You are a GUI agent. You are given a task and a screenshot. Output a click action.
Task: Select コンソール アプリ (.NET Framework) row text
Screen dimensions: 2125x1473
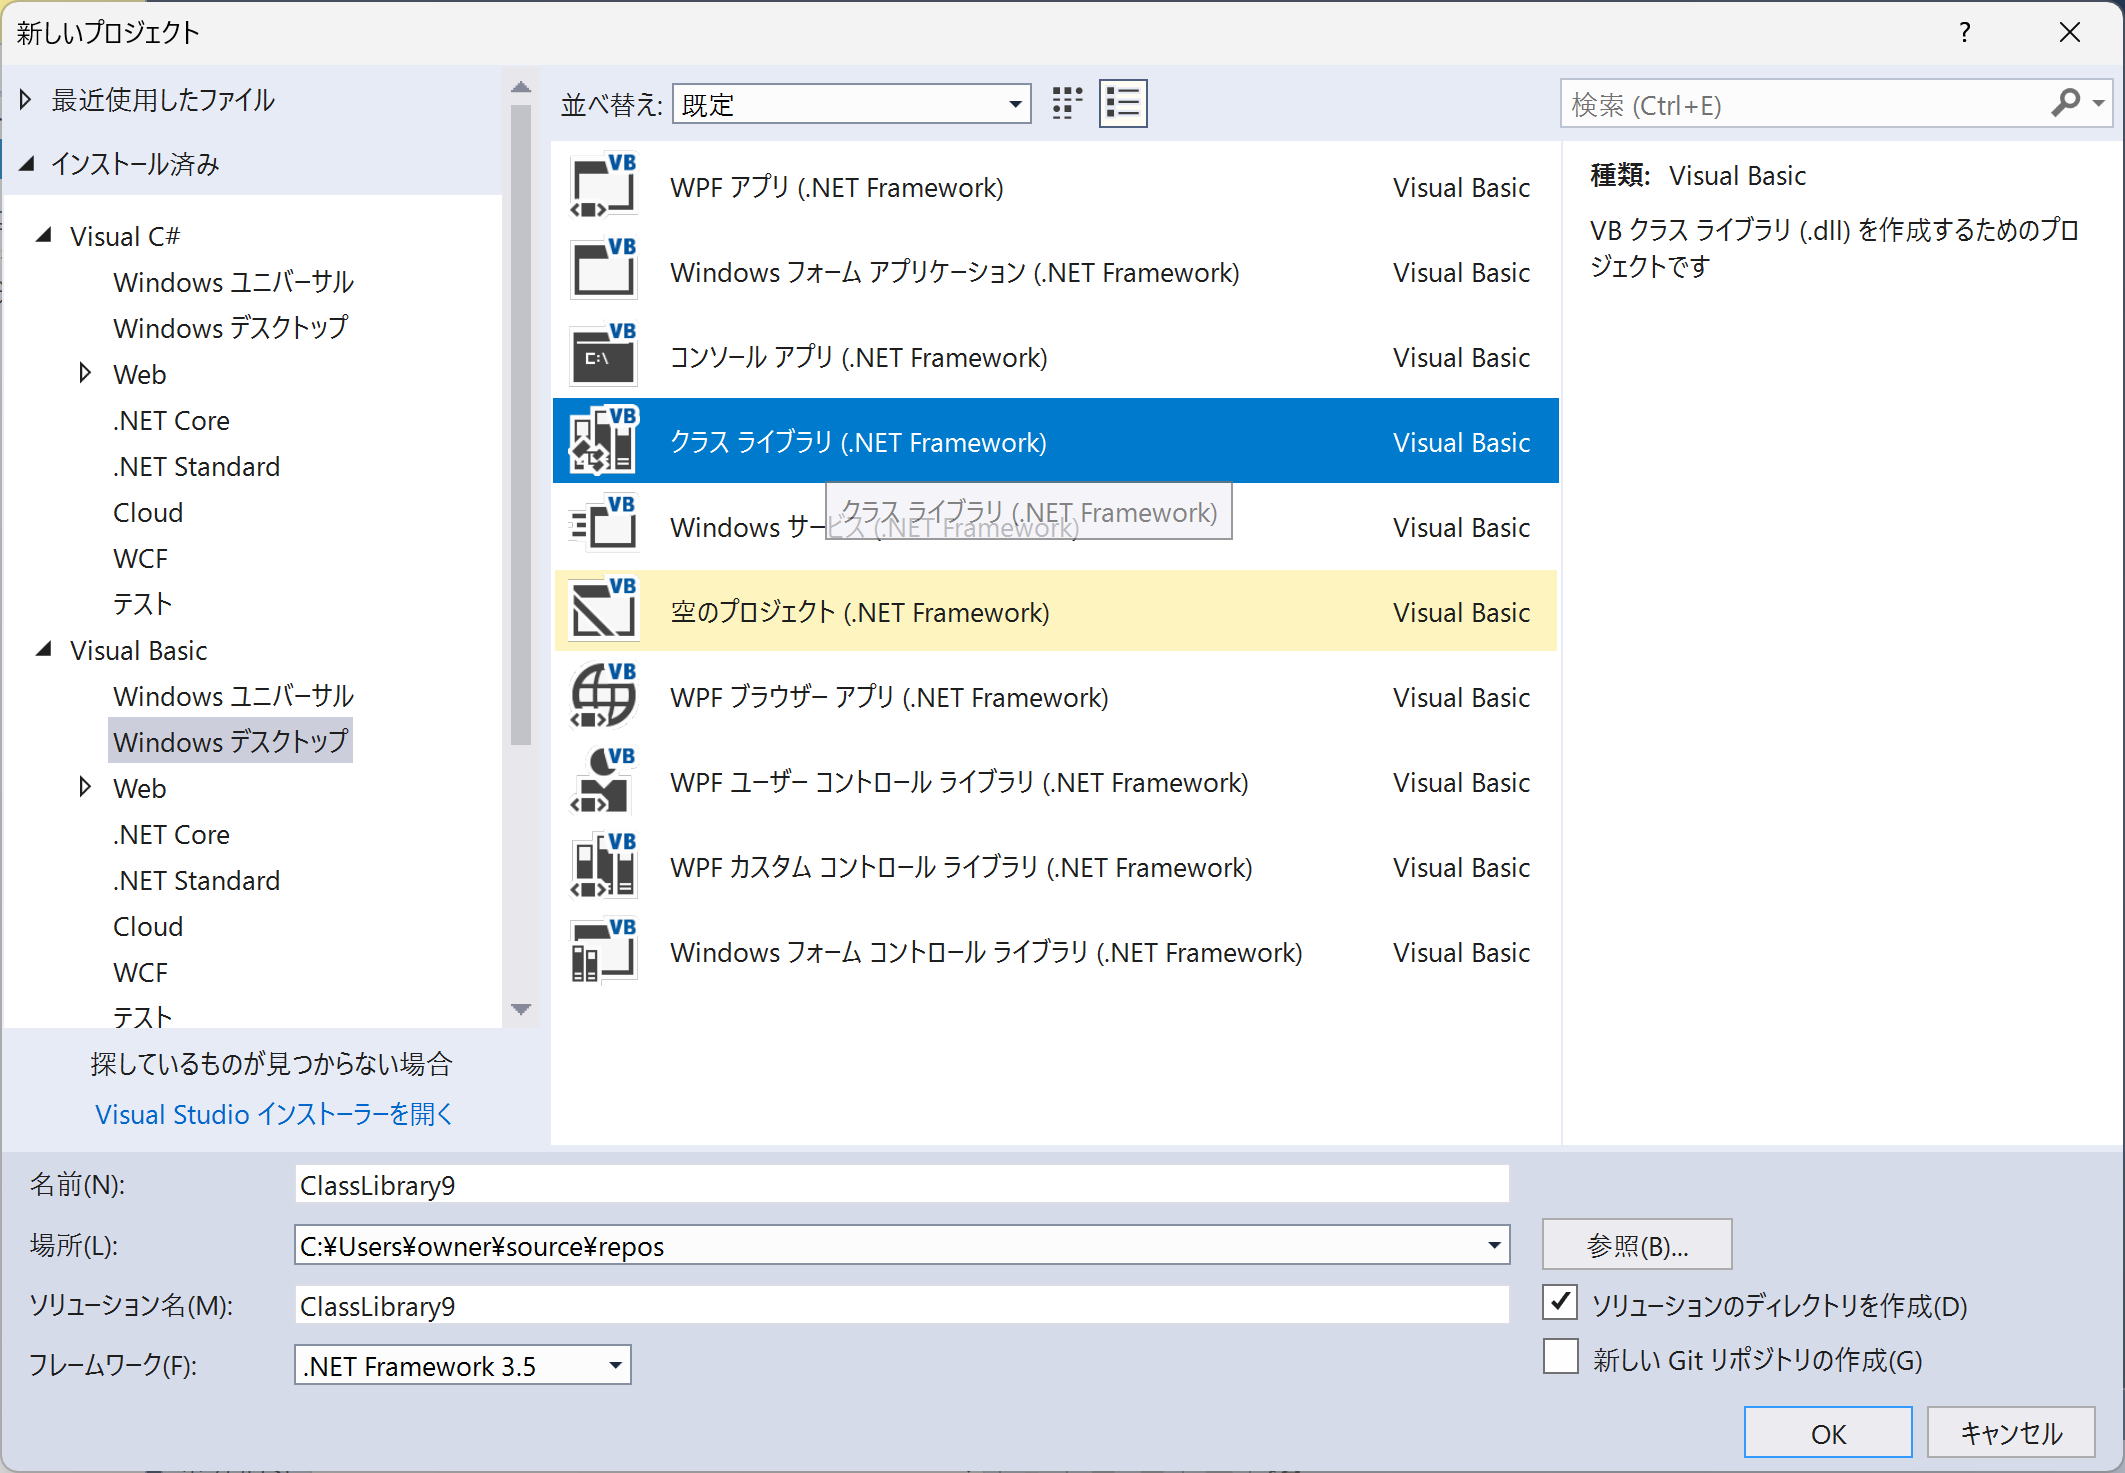click(x=858, y=357)
